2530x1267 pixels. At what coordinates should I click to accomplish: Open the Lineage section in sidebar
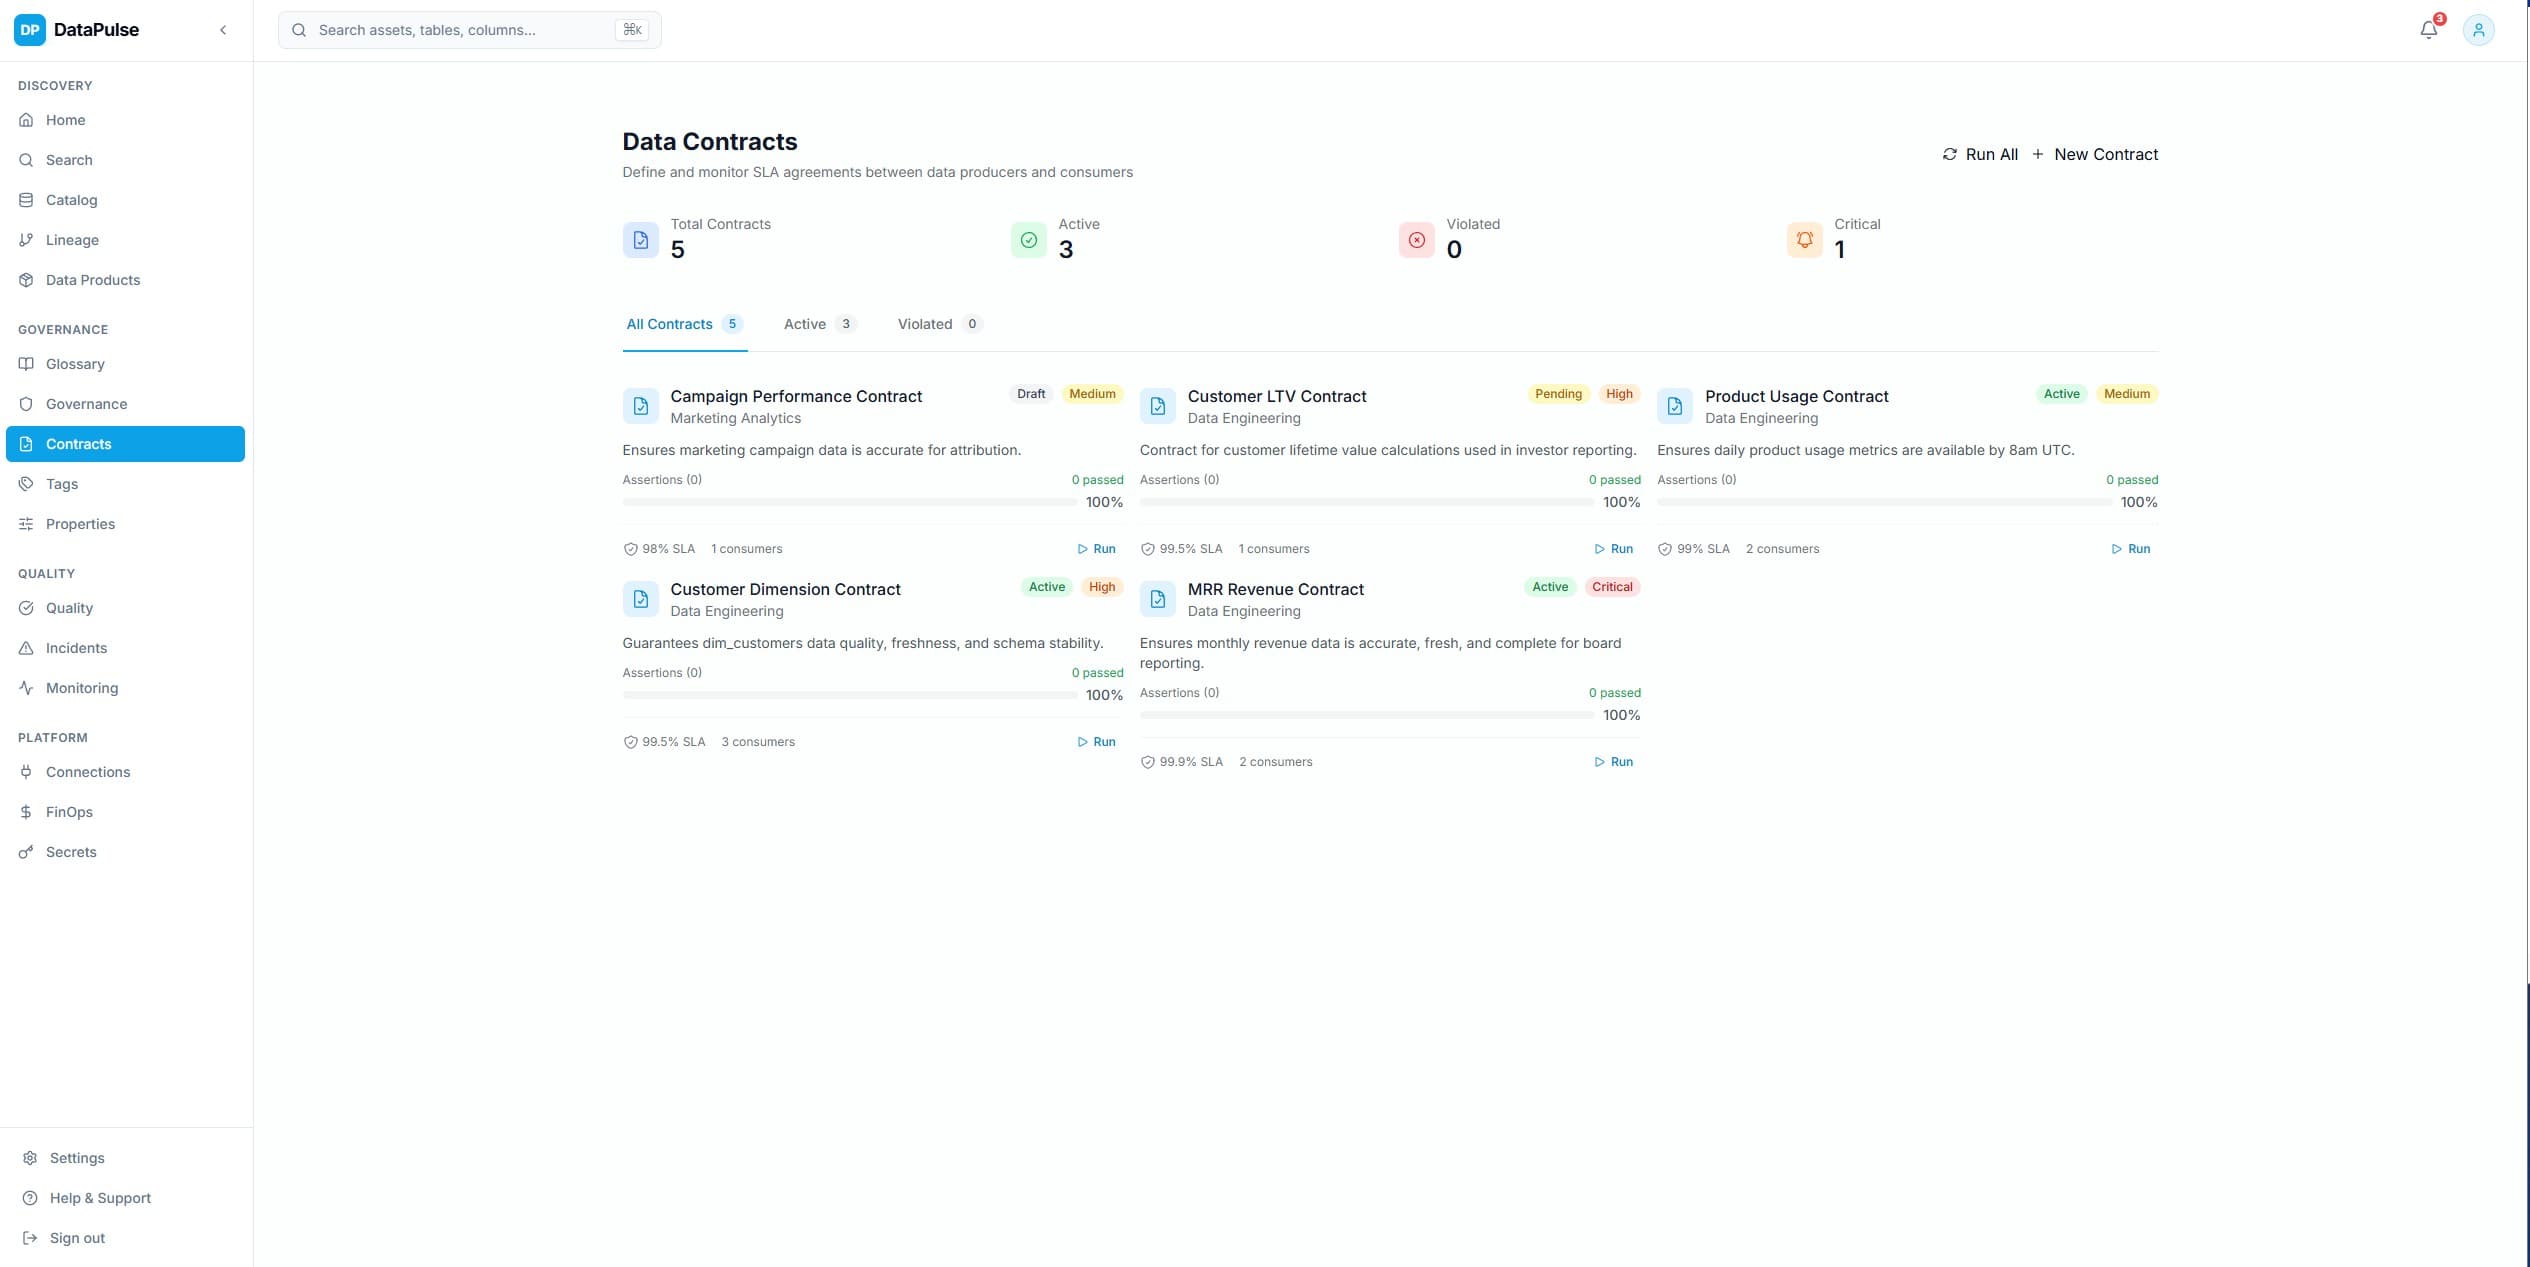tap(72, 240)
